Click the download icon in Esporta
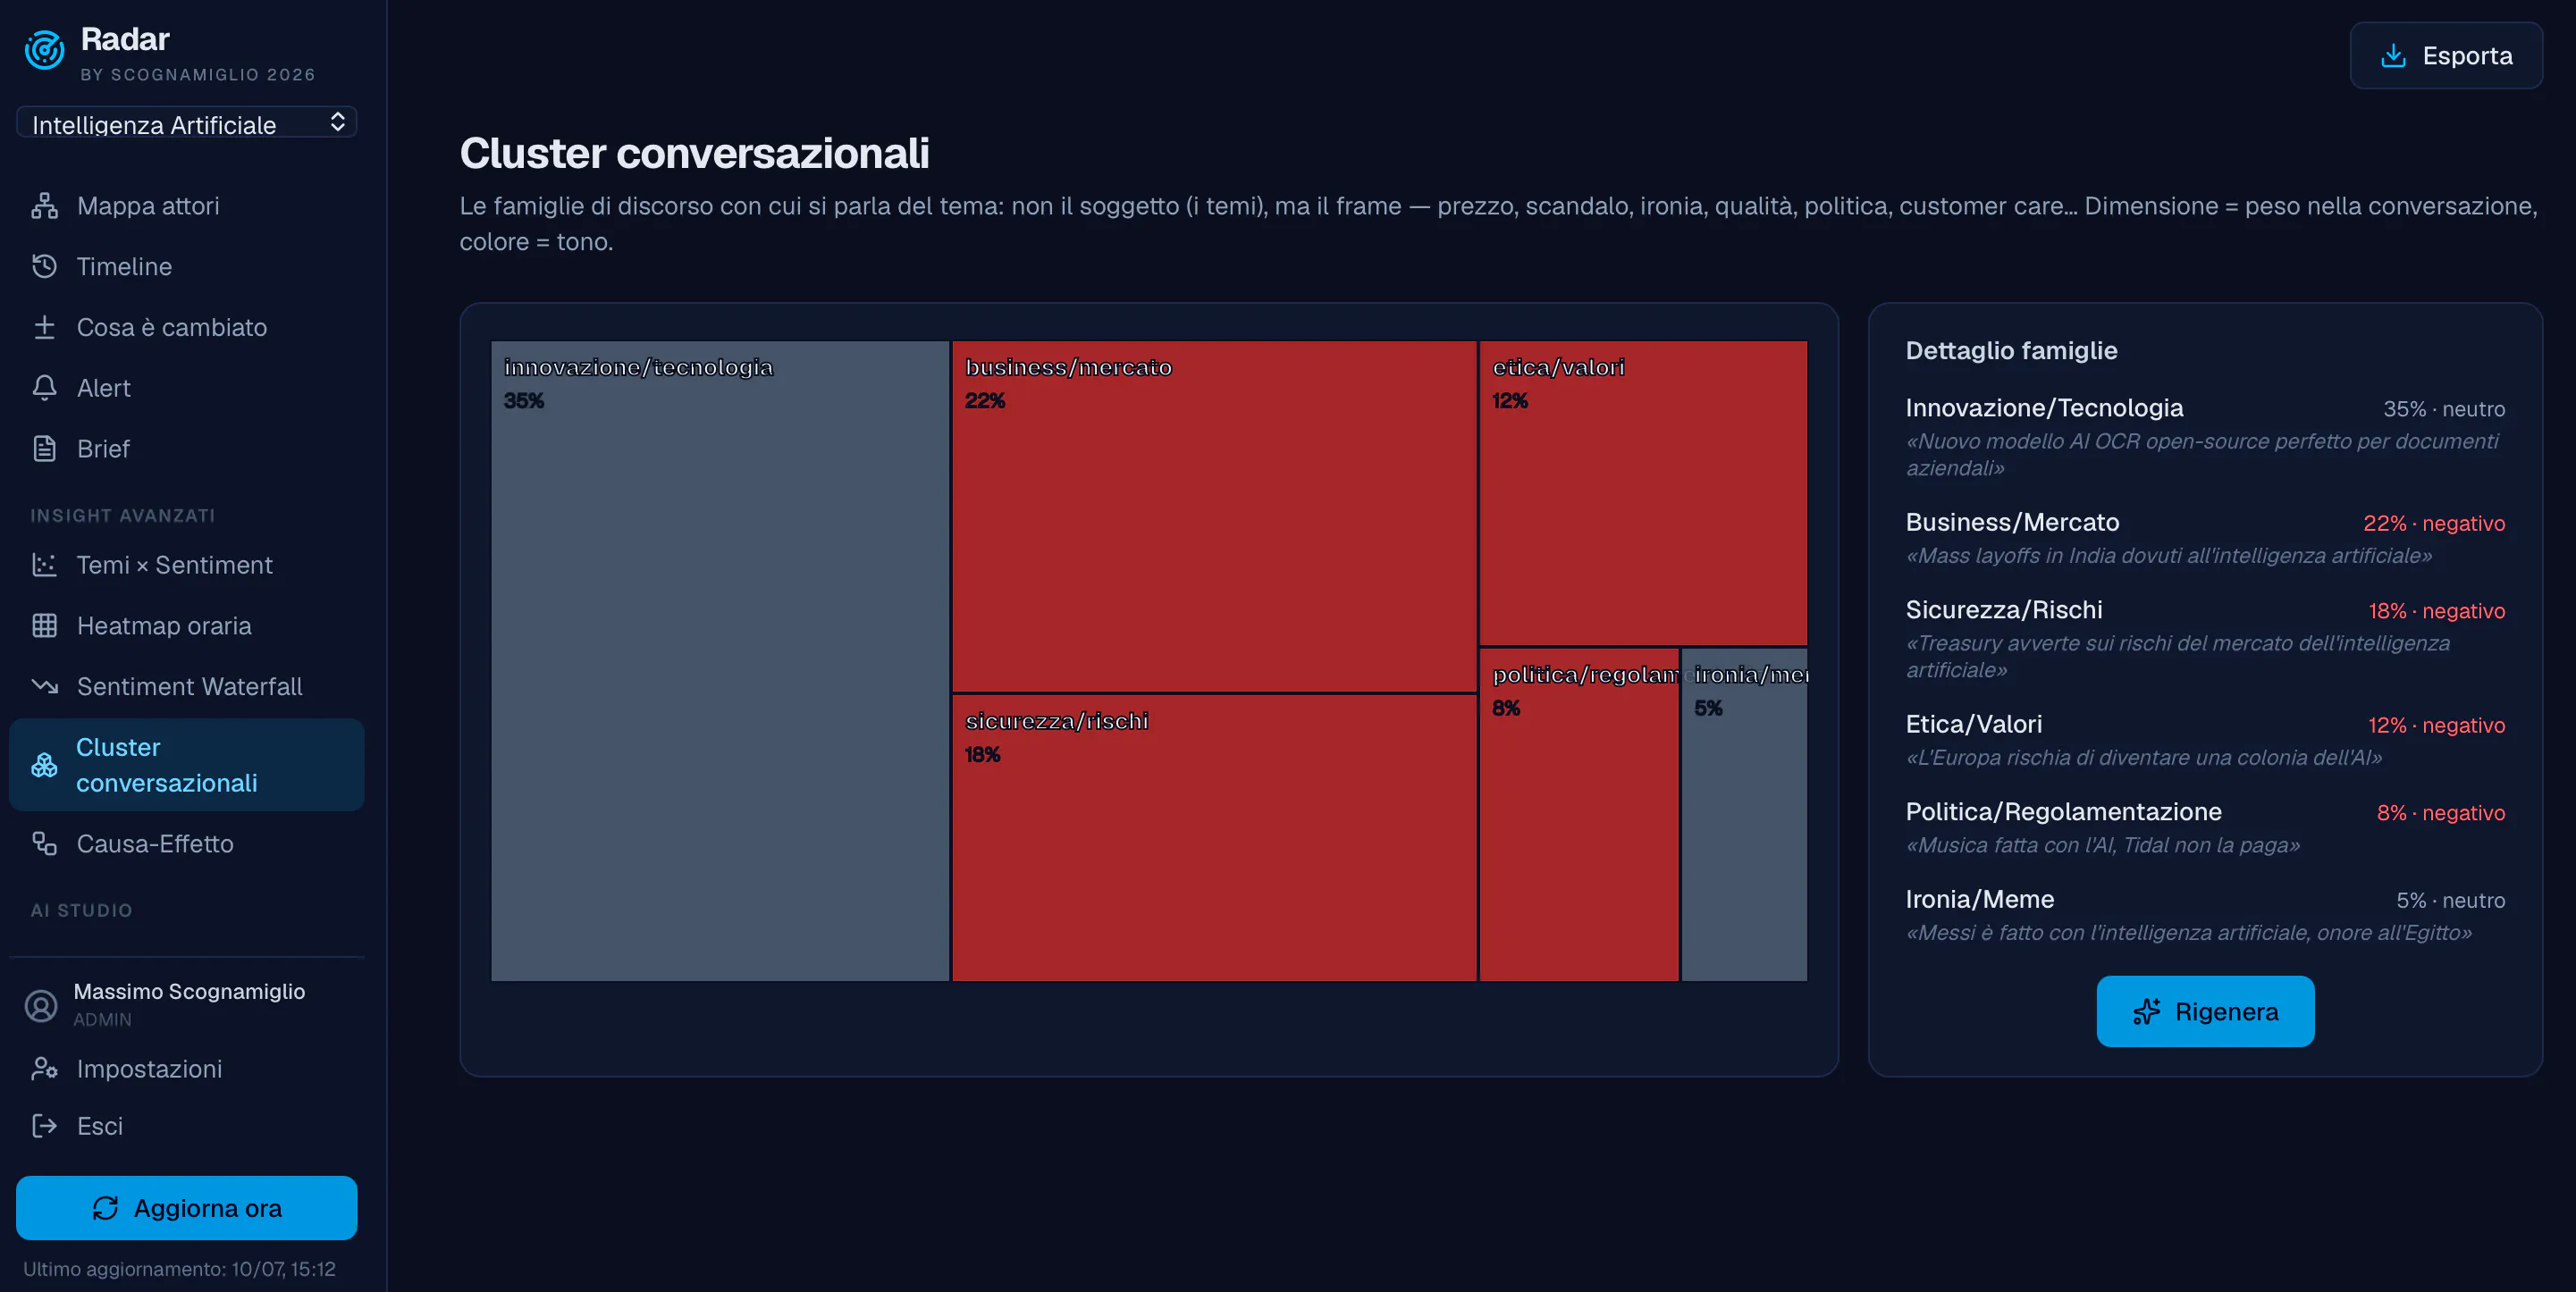Screen dimensions: 2576x1292 coord(2393,56)
